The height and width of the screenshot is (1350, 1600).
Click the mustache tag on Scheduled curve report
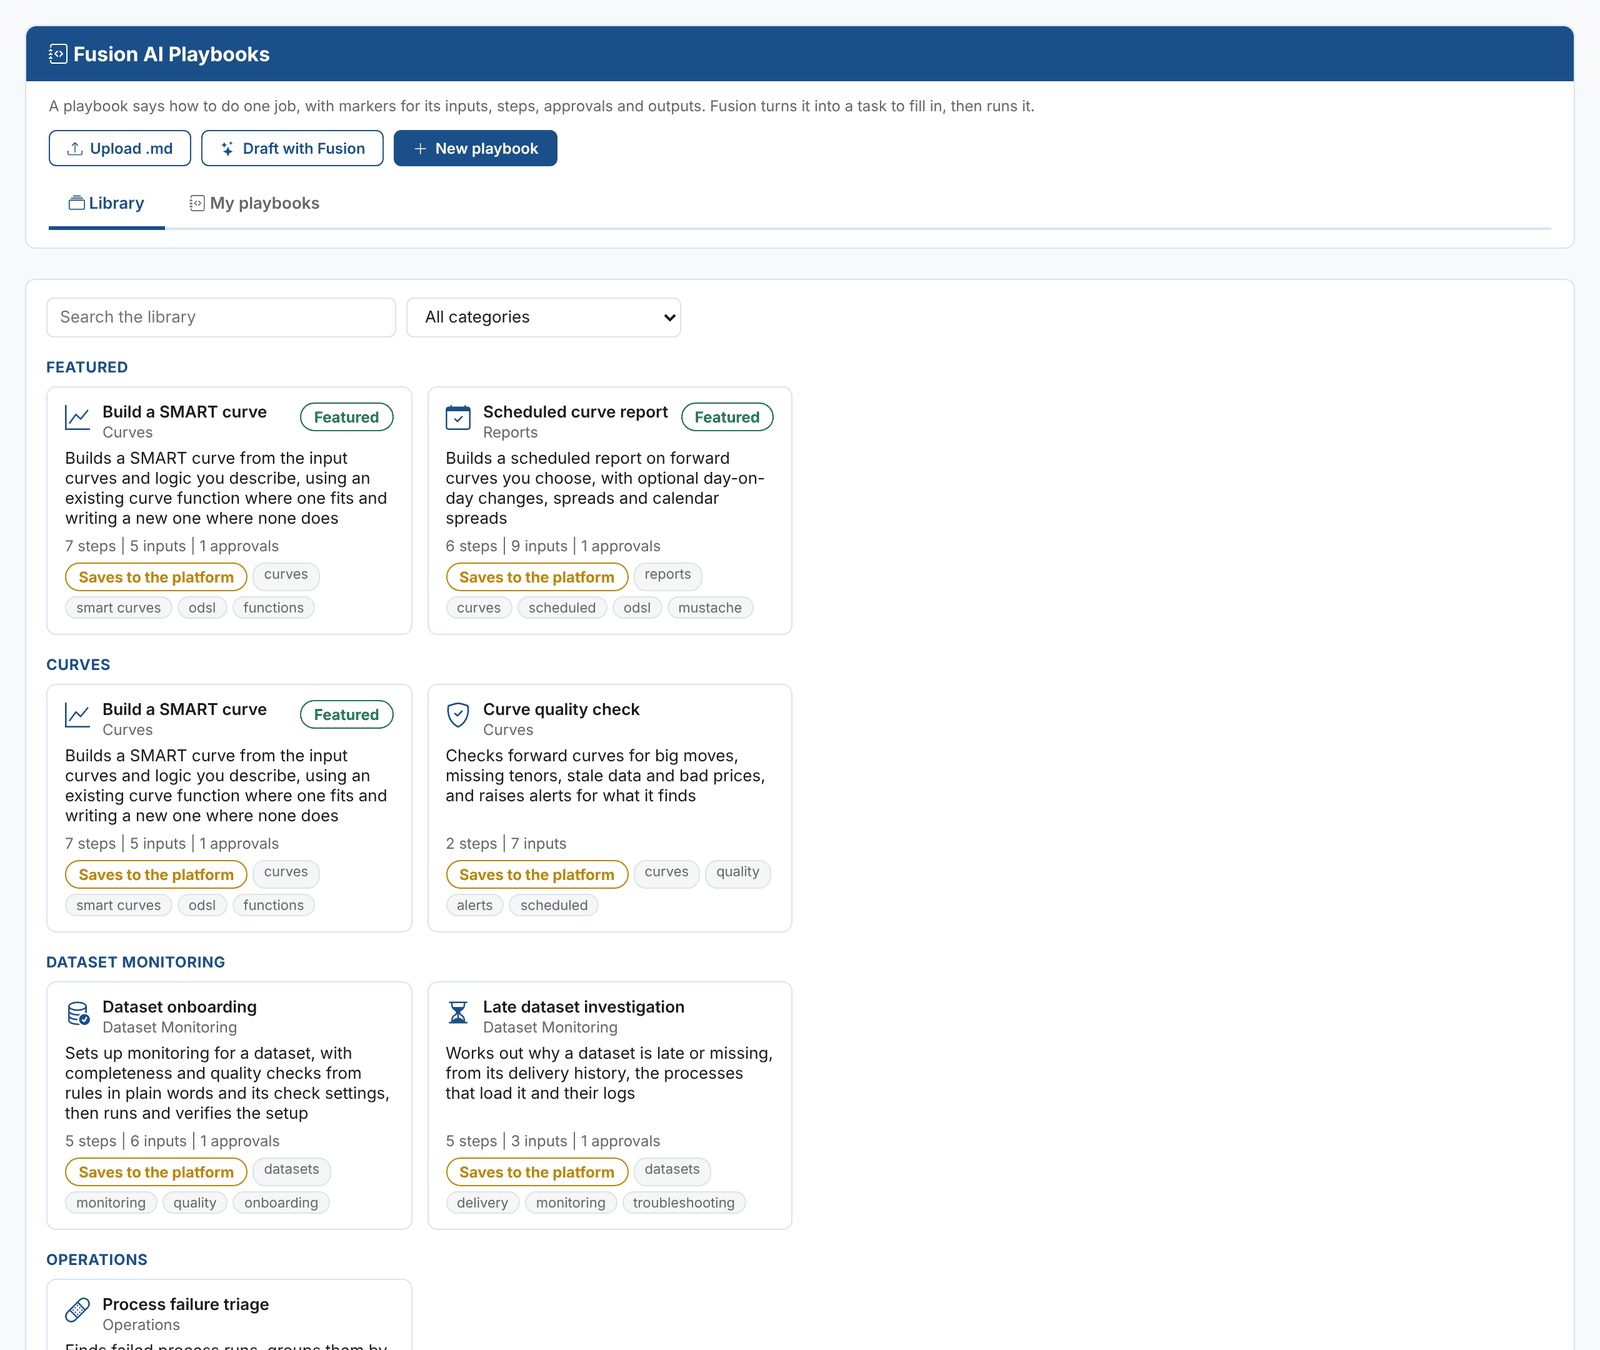(x=710, y=608)
